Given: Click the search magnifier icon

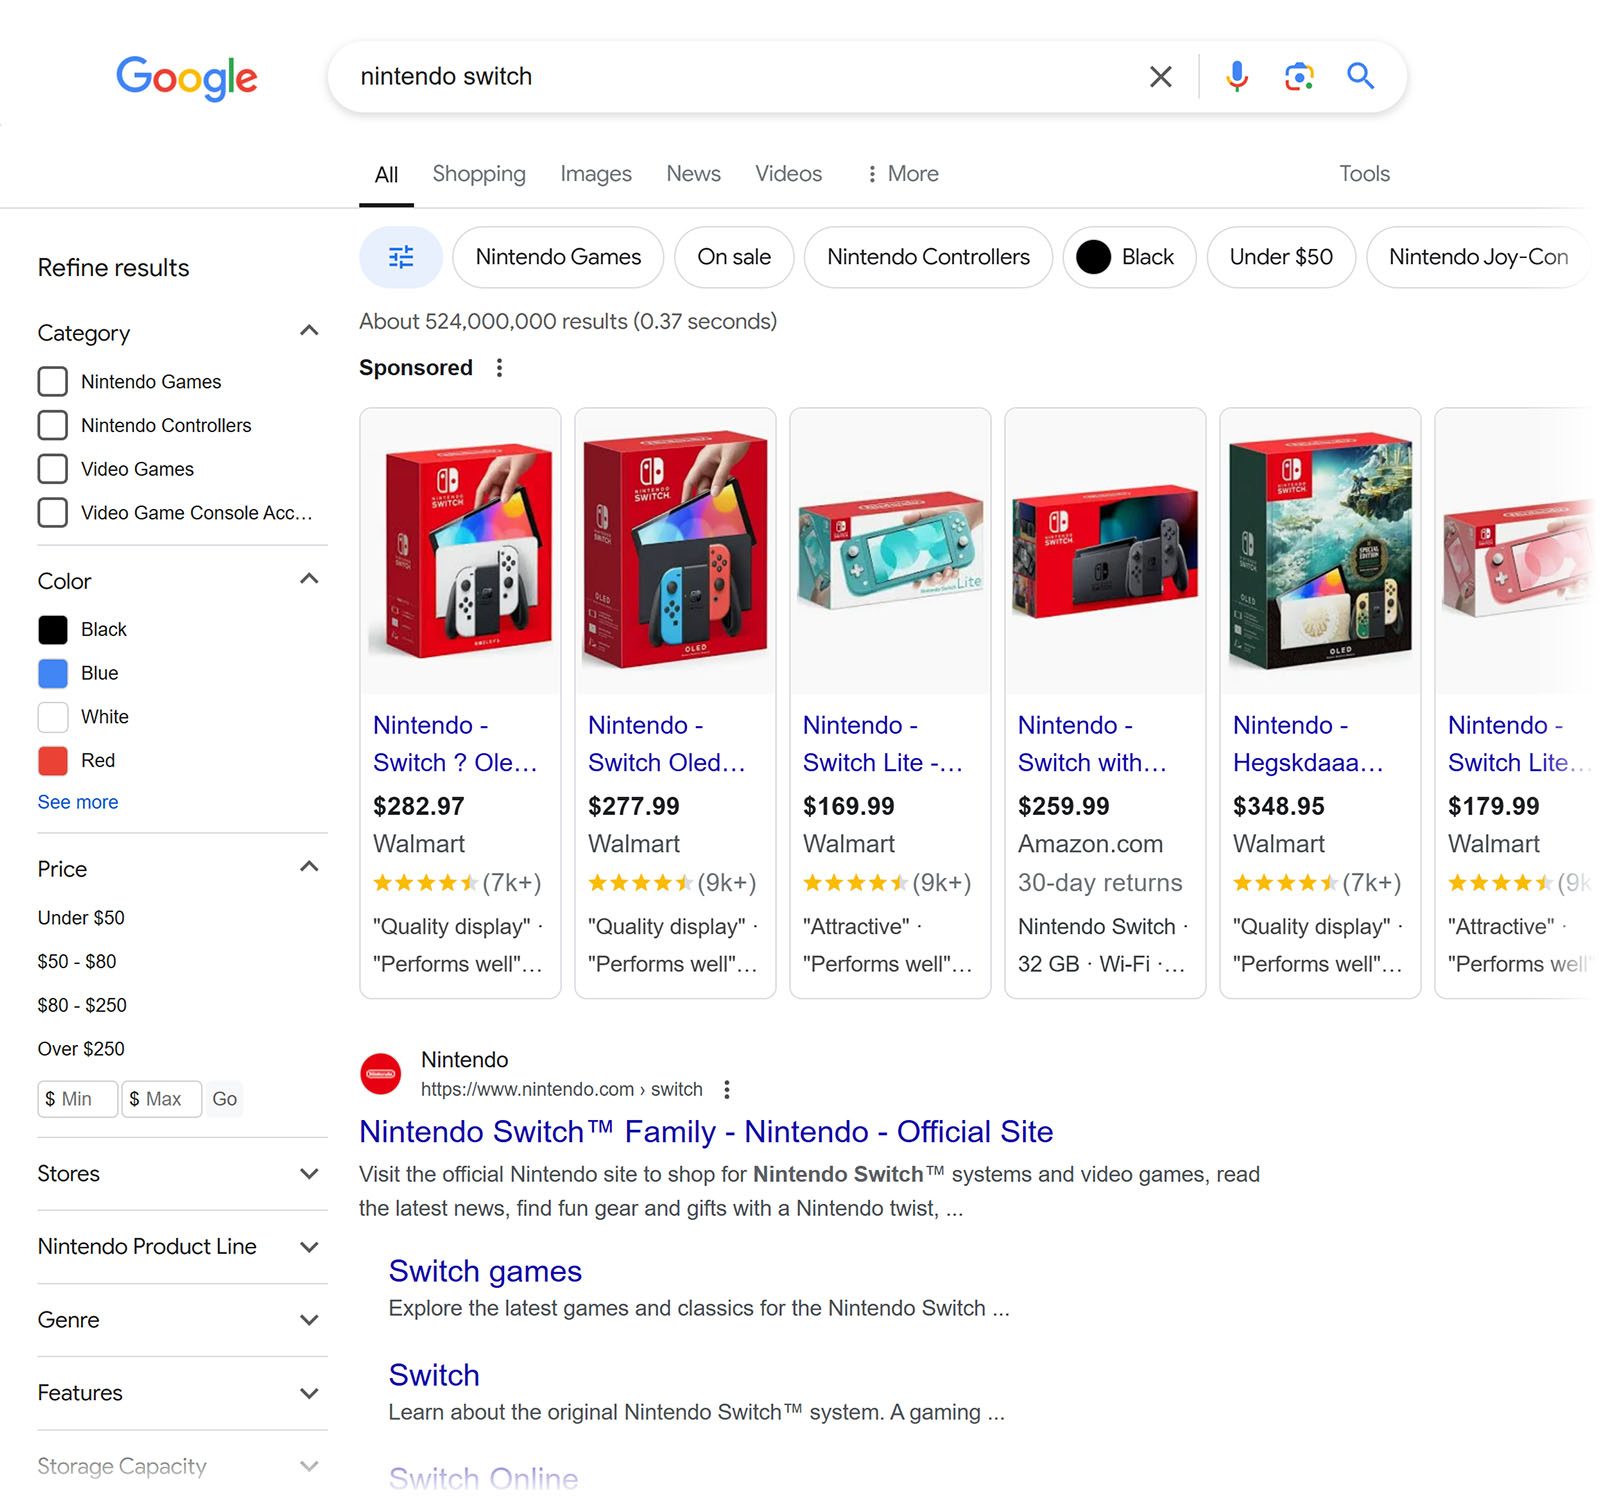Looking at the screenshot, I should tap(1360, 76).
